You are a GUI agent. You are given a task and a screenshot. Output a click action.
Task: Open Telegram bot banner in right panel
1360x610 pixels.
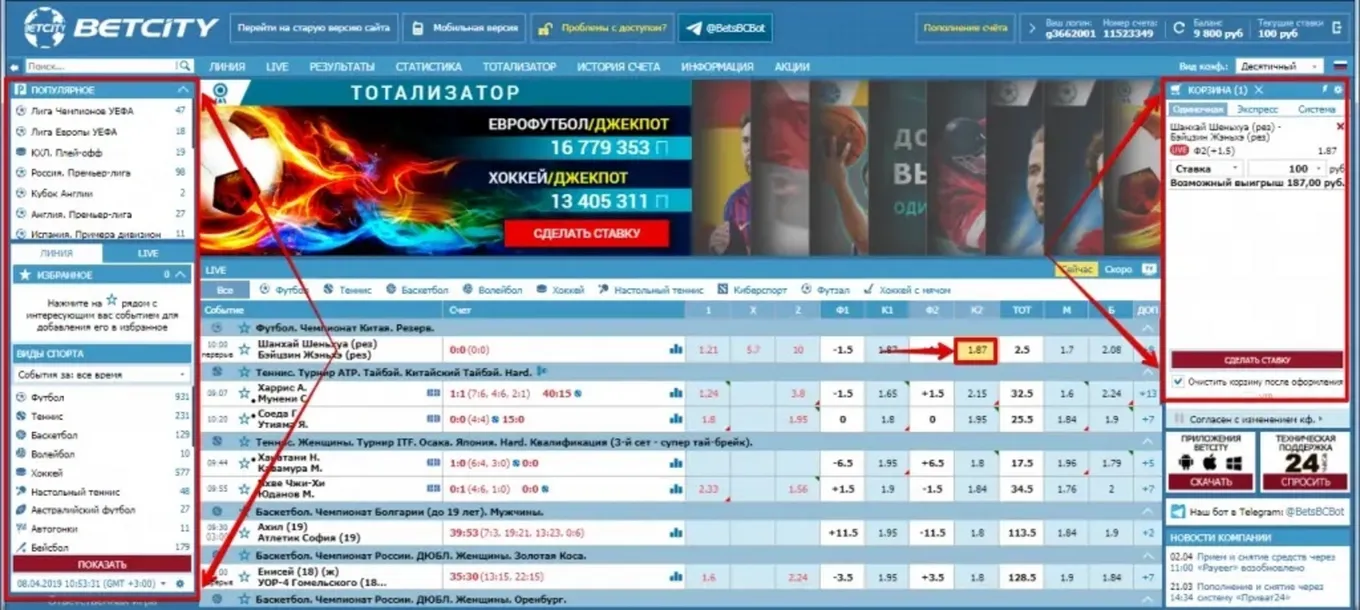(1256, 510)
